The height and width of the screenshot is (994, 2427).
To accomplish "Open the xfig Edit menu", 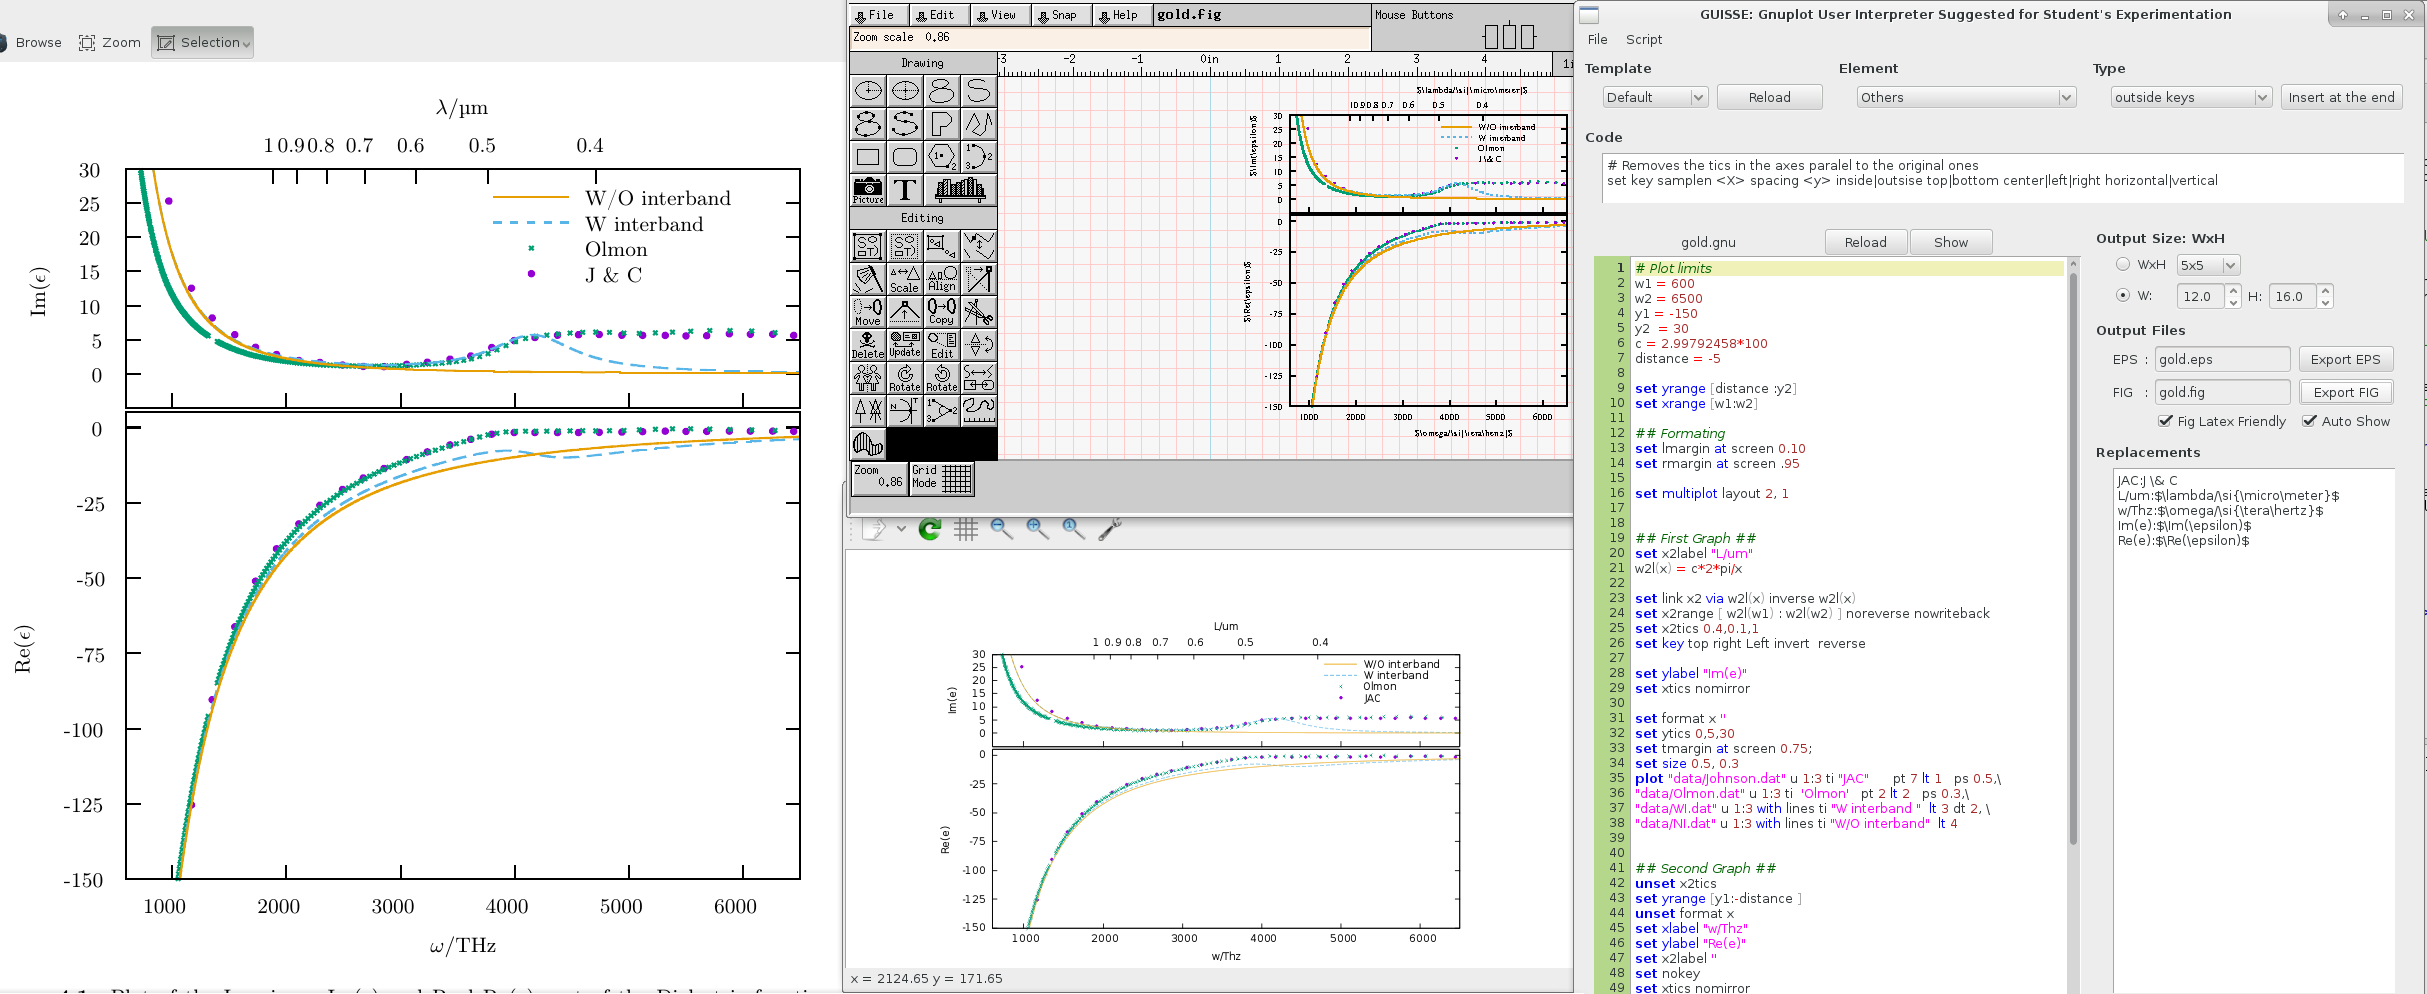I will point(939,15).
